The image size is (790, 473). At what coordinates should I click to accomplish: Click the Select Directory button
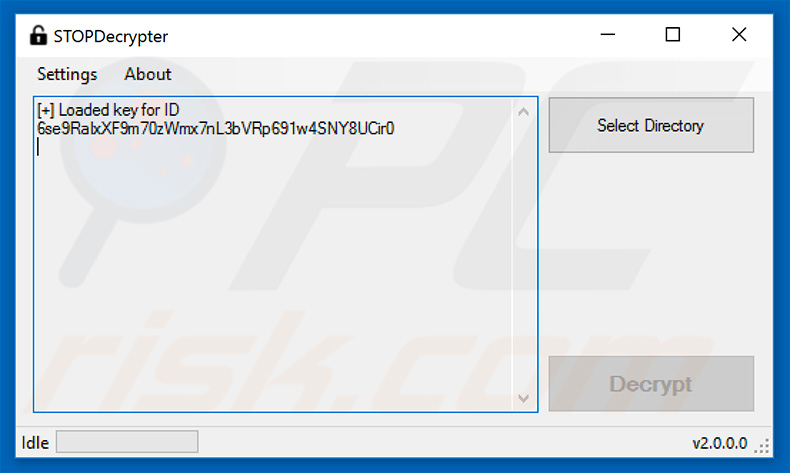coord(651,125)
